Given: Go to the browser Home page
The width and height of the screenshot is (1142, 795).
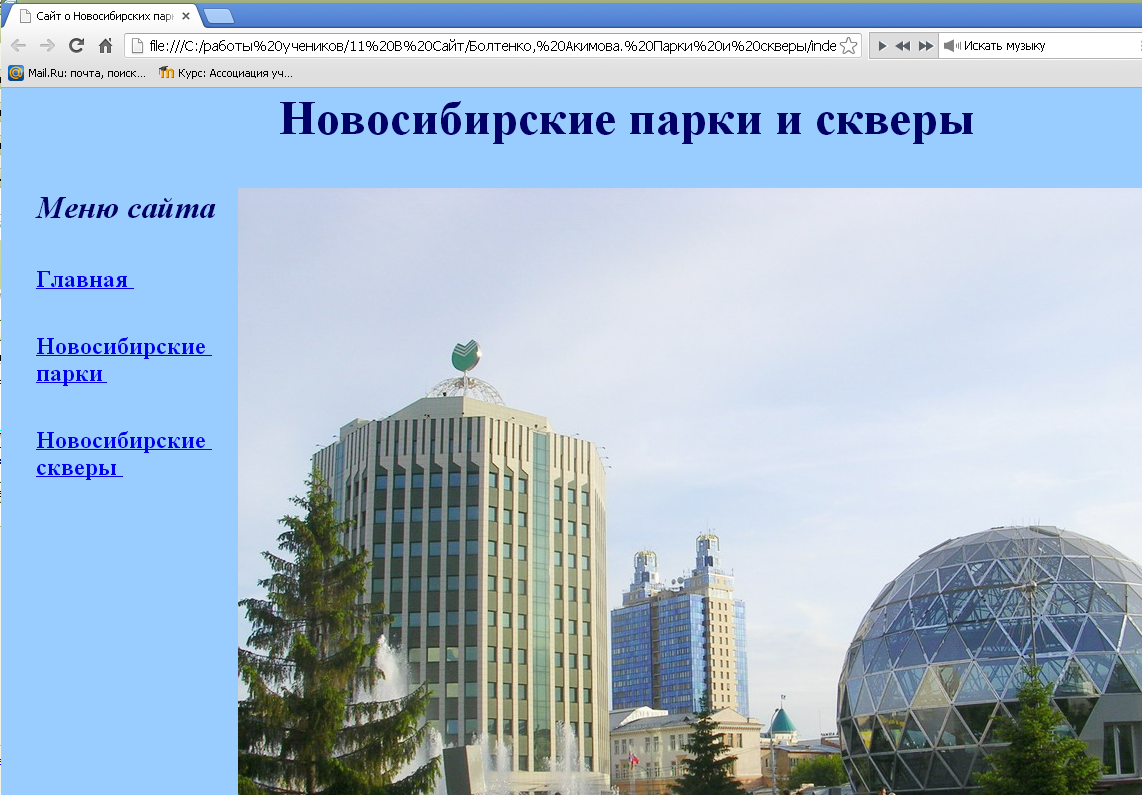Looking at the screenshot, I should 105,46.
